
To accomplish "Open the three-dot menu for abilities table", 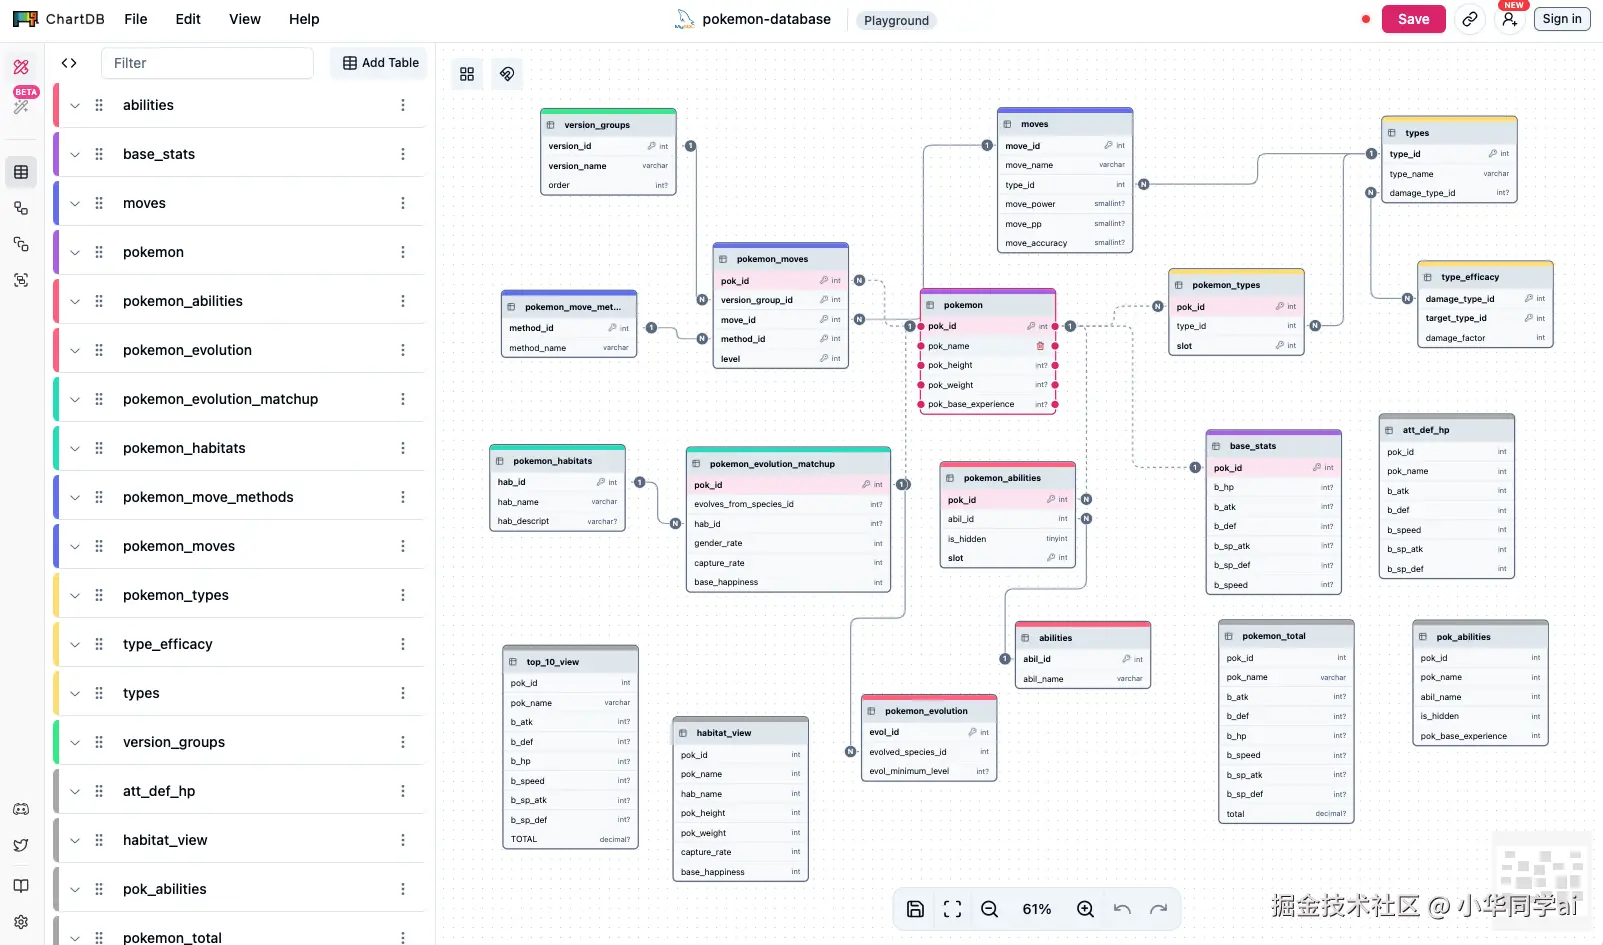I will pos(403,105).
